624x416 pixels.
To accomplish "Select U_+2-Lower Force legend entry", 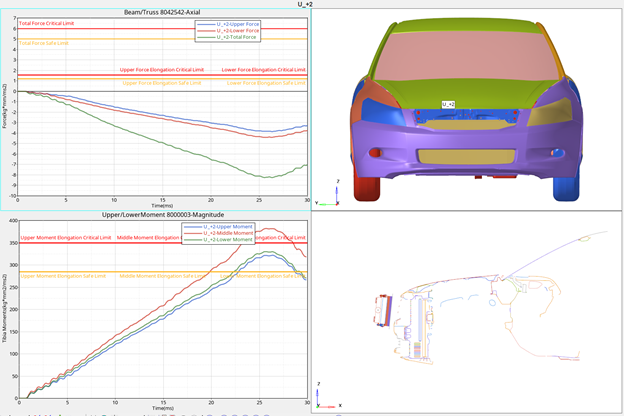I will [236, 30].
